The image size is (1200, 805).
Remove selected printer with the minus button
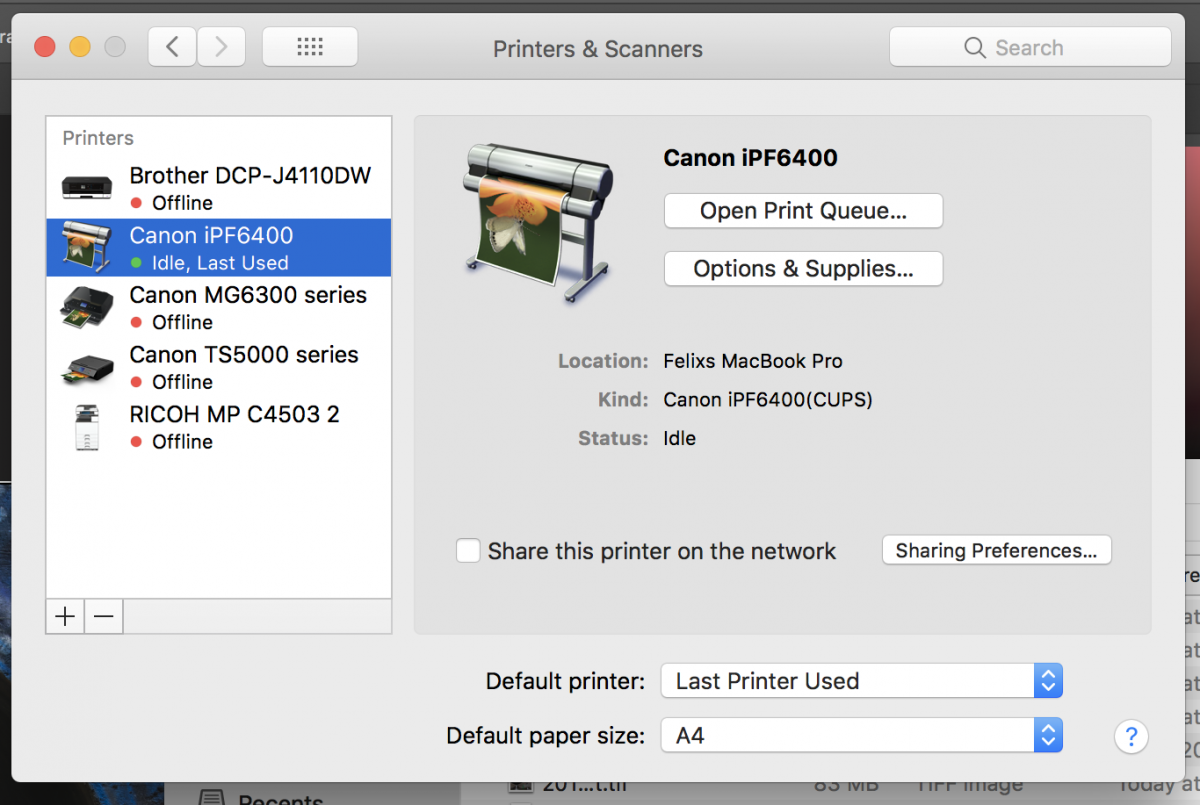point(104,616)
